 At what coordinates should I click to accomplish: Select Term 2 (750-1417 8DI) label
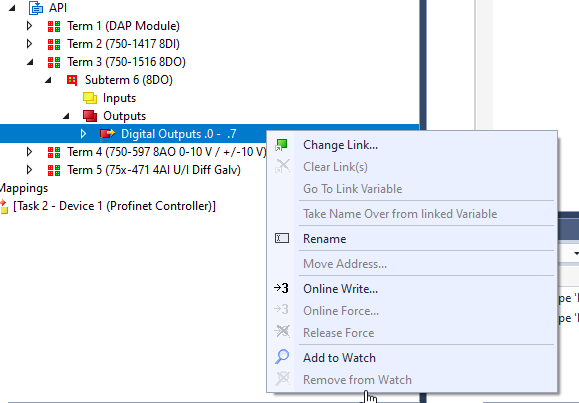[123, 44]
